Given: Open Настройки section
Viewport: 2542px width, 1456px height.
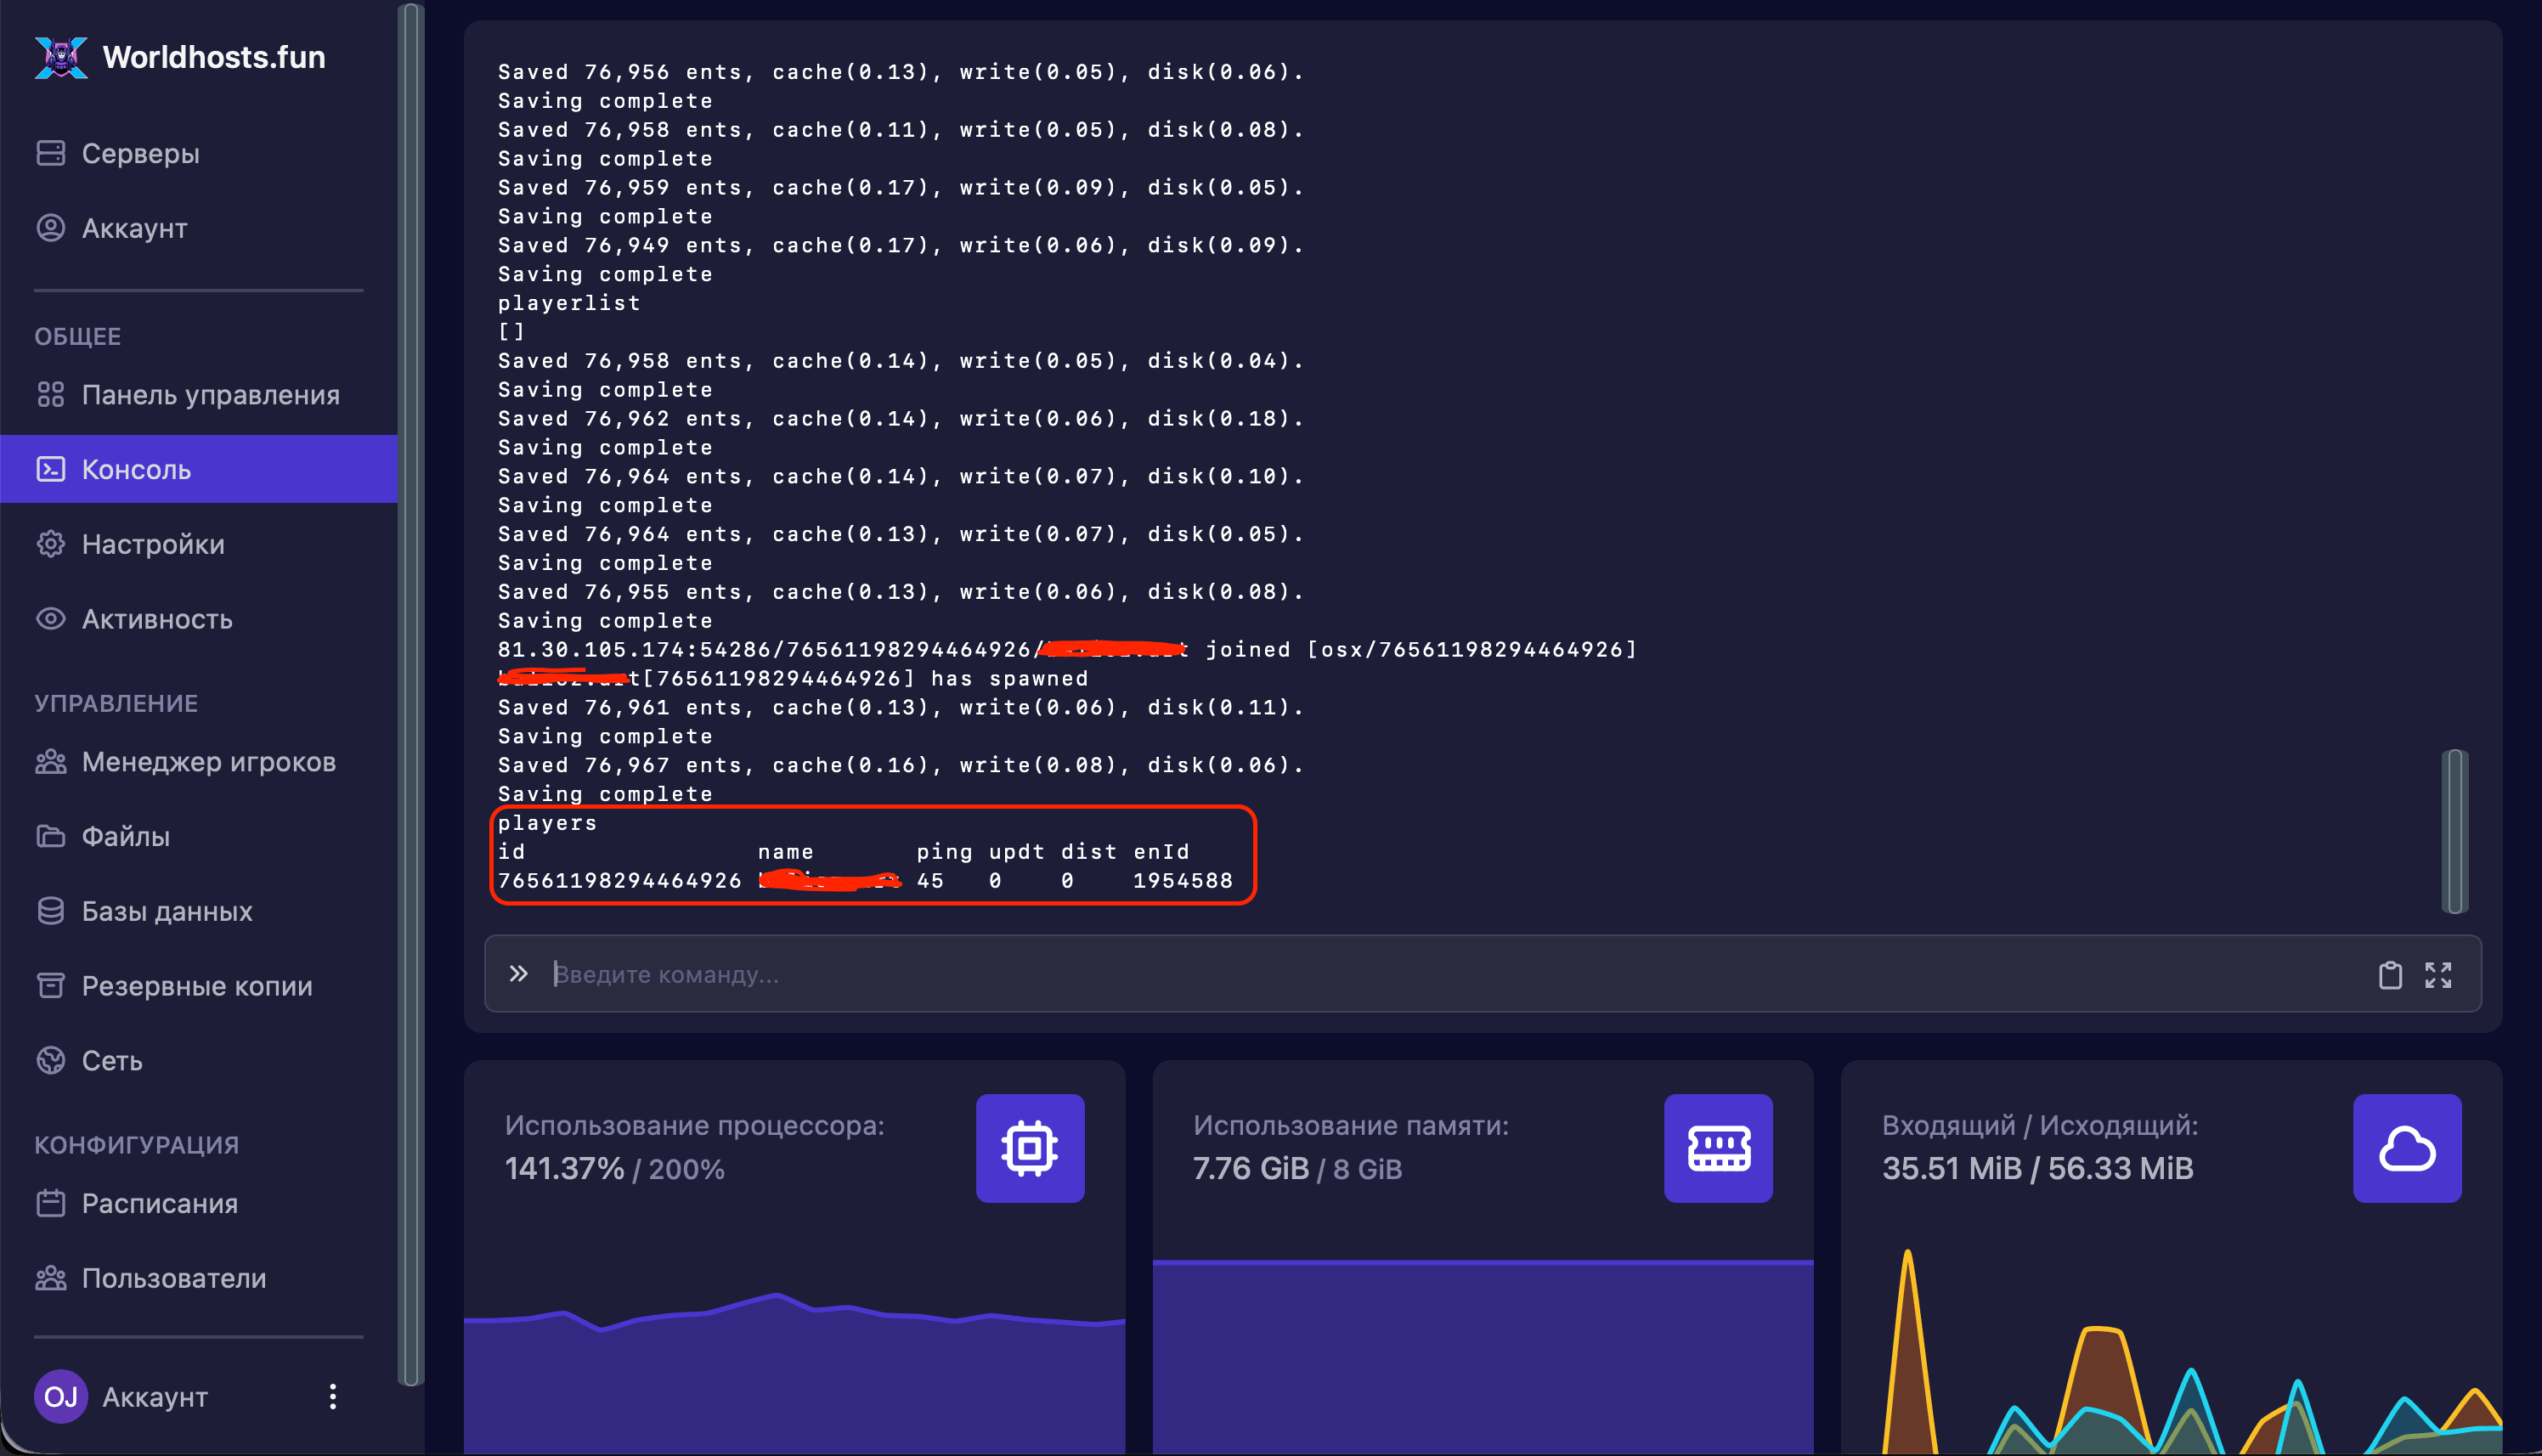Looking at the screenshot, I should [x=199, y=544].
